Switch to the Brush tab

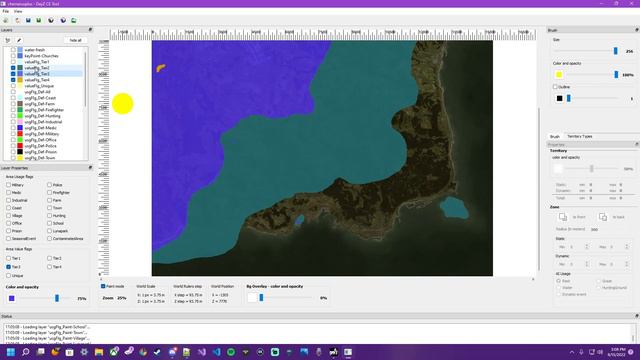(x=555, y=136)
